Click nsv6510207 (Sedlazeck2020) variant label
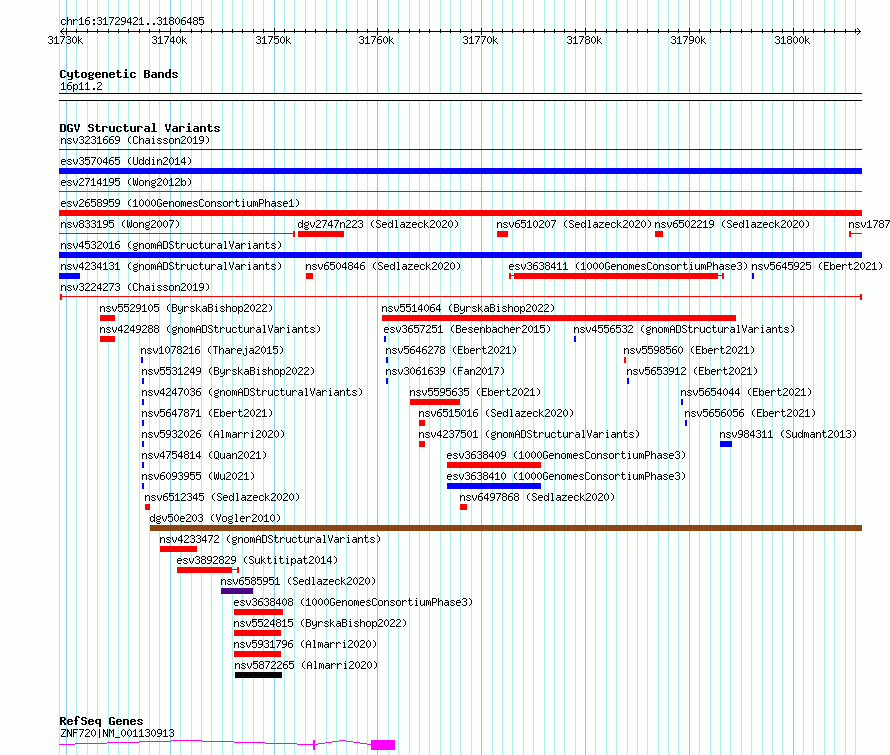890x755 pixels. click(574, 224)
